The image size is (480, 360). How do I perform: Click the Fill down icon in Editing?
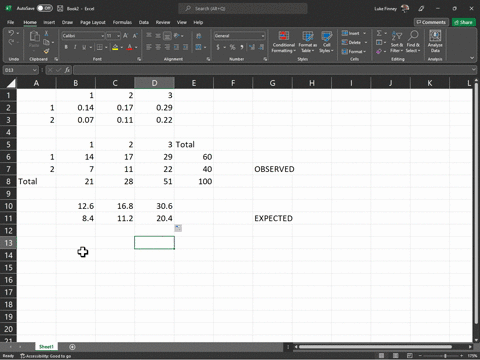pyautogui.click(x=379, y=42)
